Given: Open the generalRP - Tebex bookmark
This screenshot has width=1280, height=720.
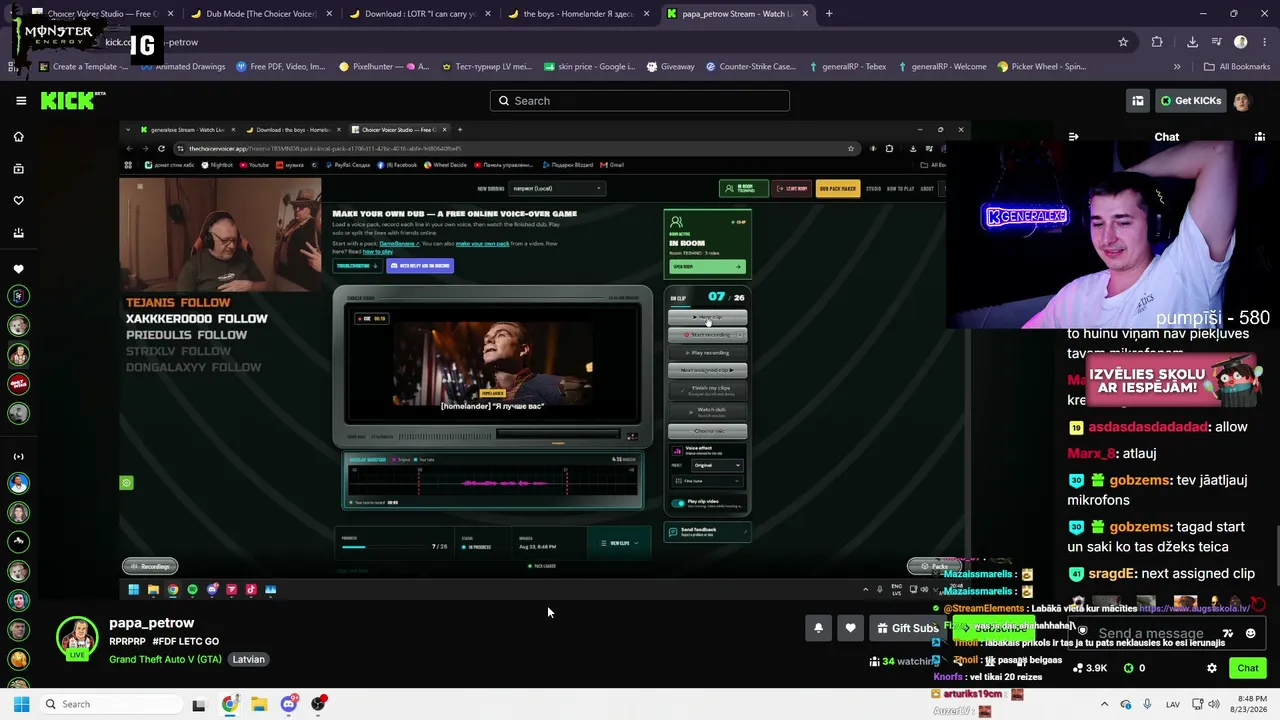Looking at the screenshot, I should [847, 67].
